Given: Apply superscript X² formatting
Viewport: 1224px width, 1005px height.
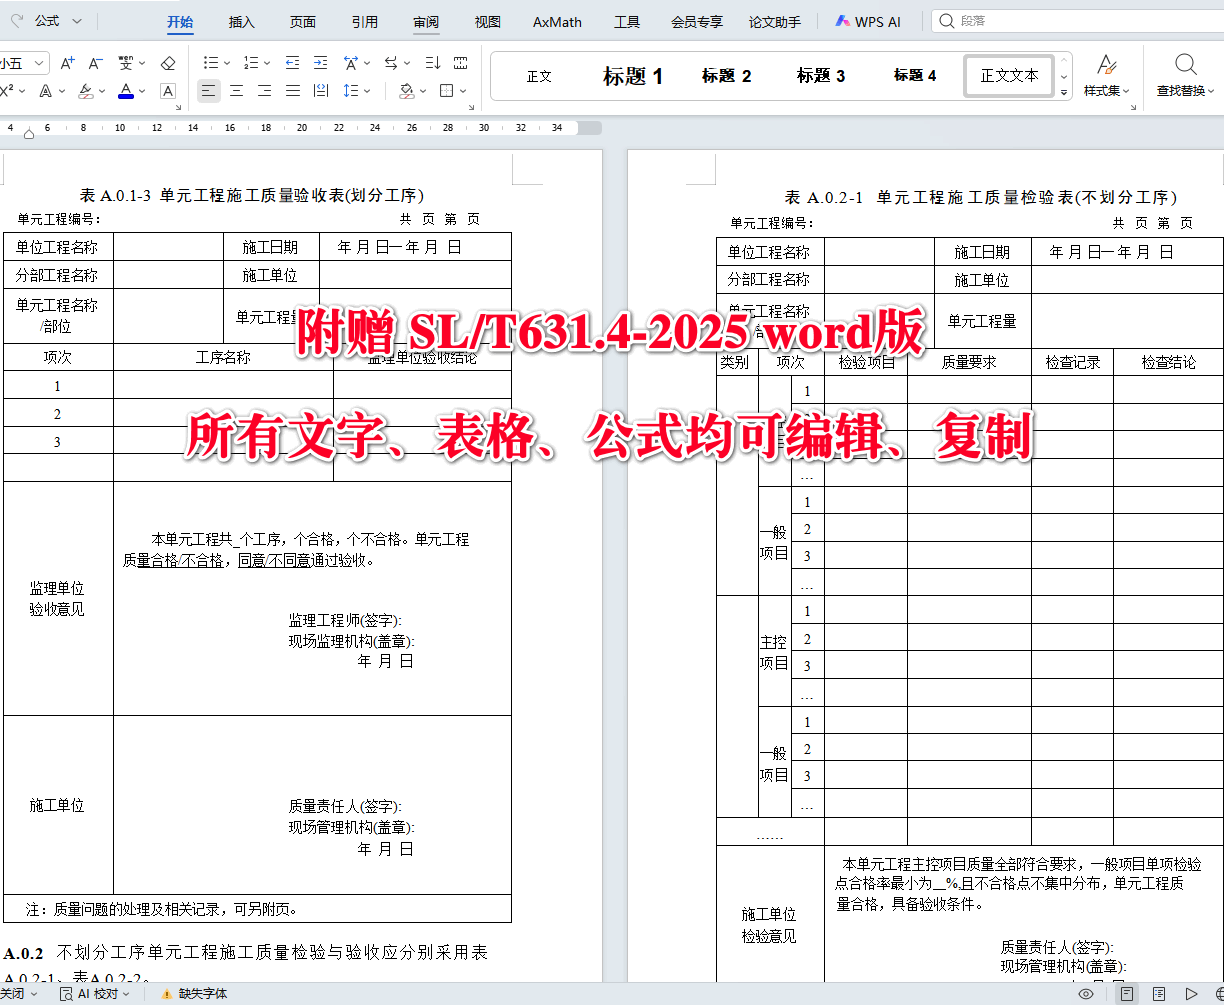Looking at the screenshot, I should click(7, 91).
